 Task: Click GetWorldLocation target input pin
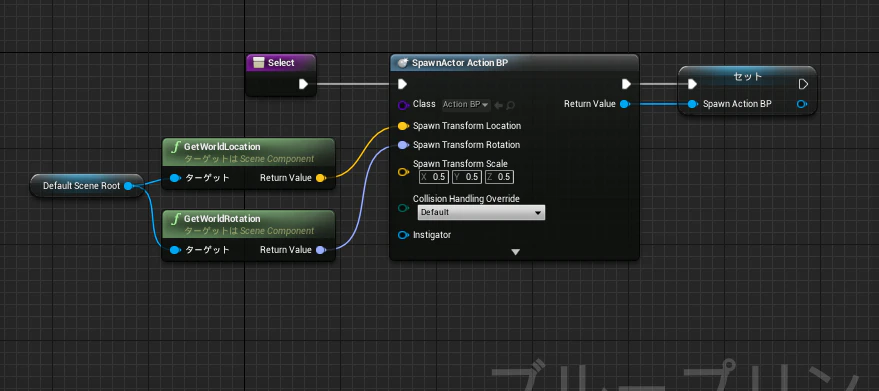click(175, 178)
